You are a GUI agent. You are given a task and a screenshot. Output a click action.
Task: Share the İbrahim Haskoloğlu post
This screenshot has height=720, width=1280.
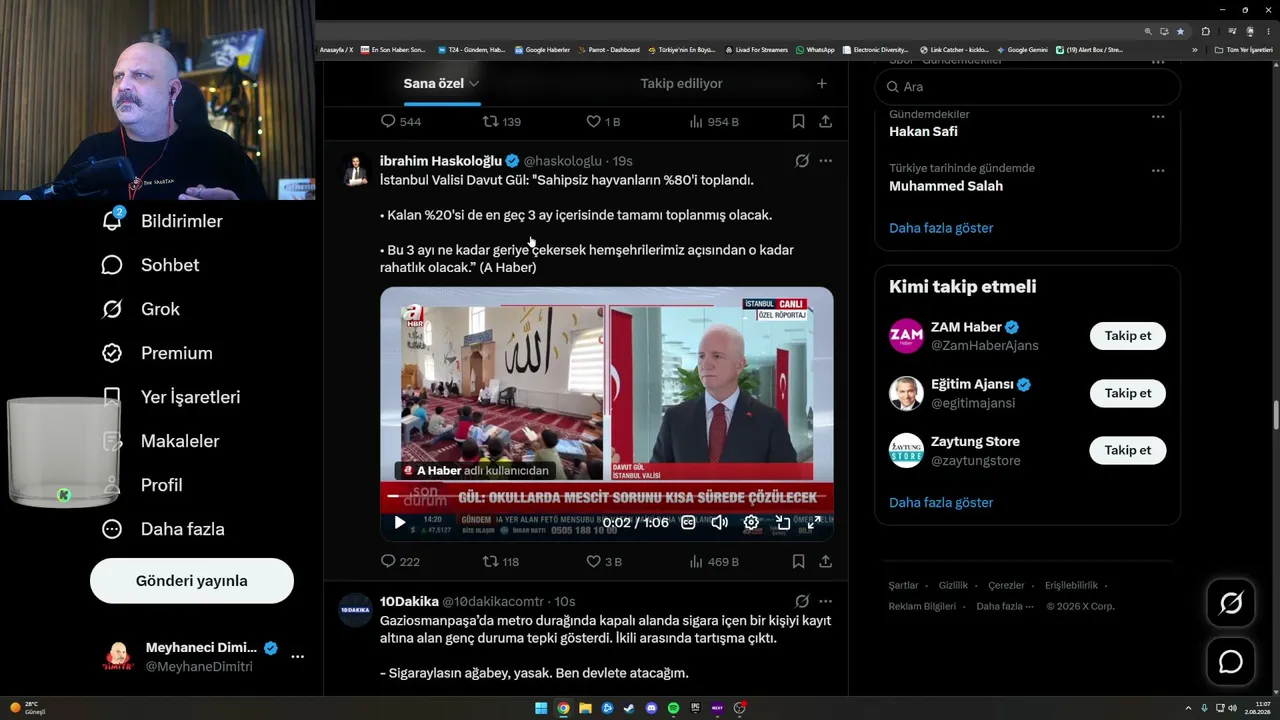(825, 562)
